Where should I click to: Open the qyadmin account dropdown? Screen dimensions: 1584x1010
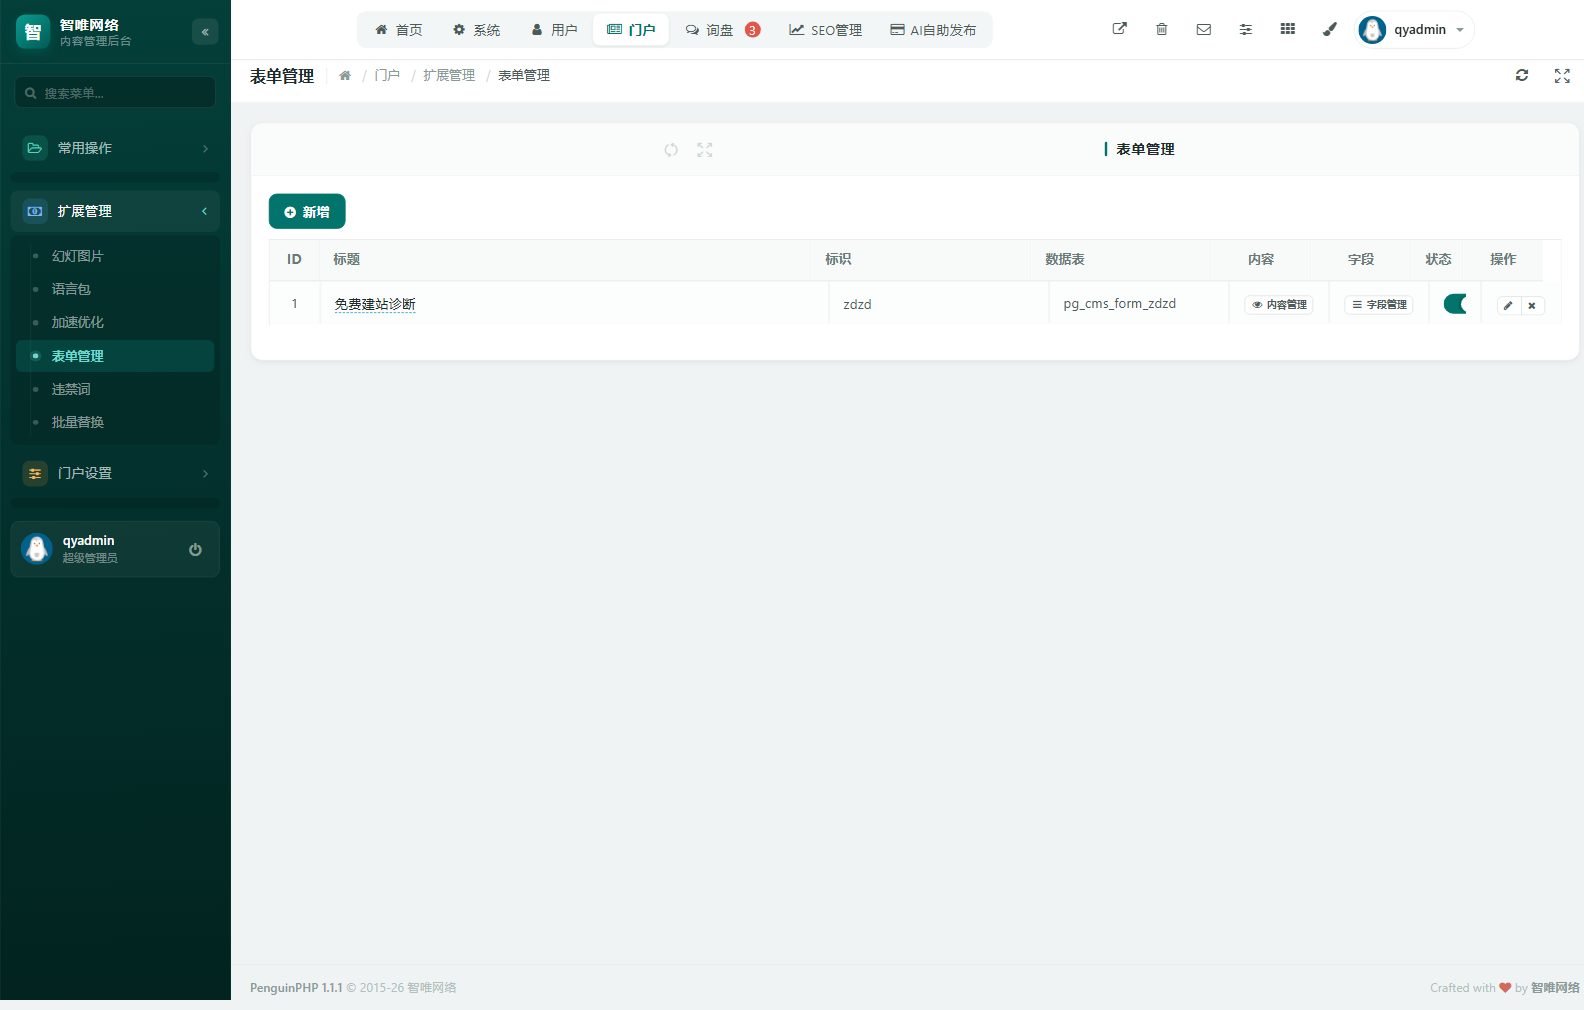[1414, 30]
